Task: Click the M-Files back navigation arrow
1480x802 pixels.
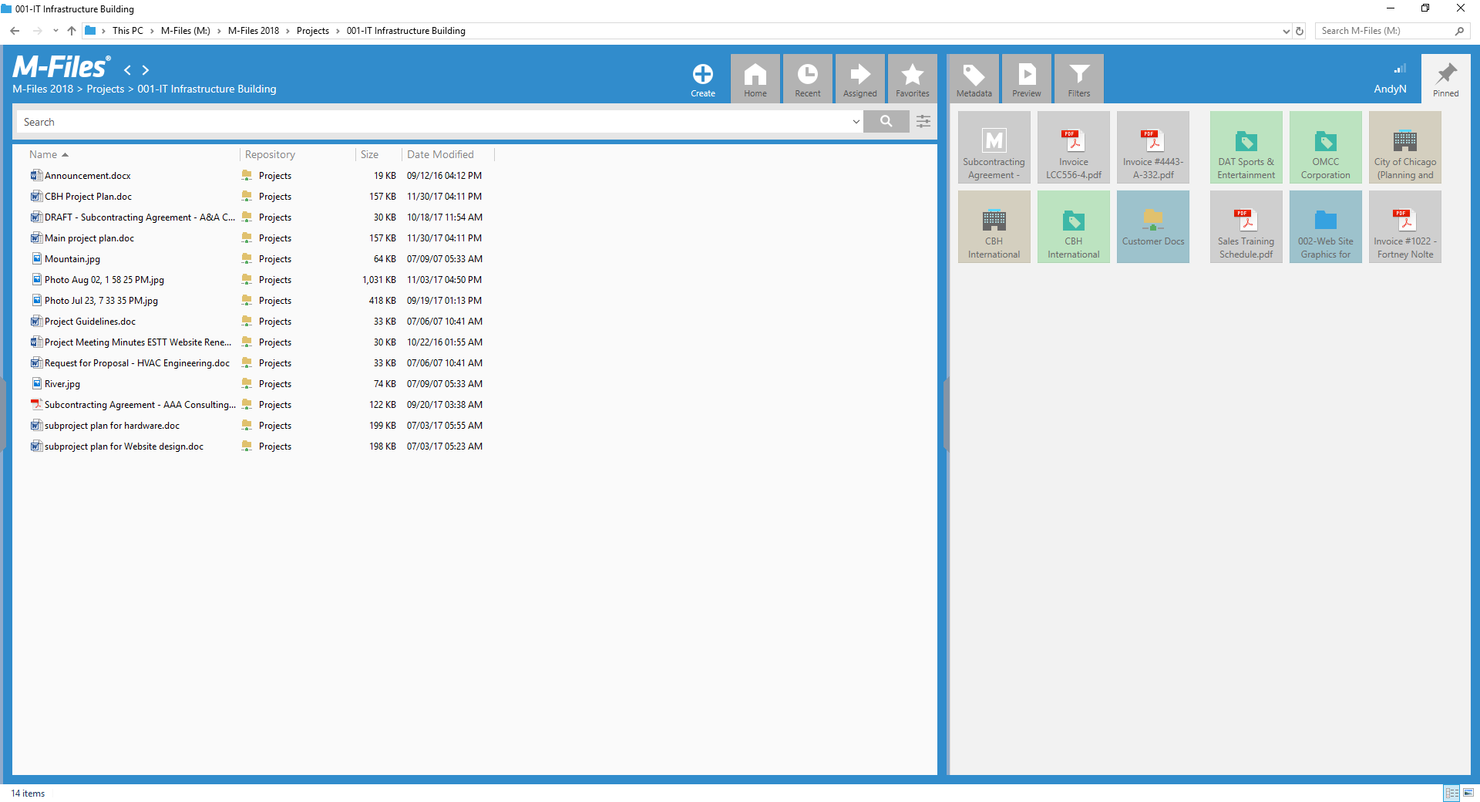Action: 127,70
